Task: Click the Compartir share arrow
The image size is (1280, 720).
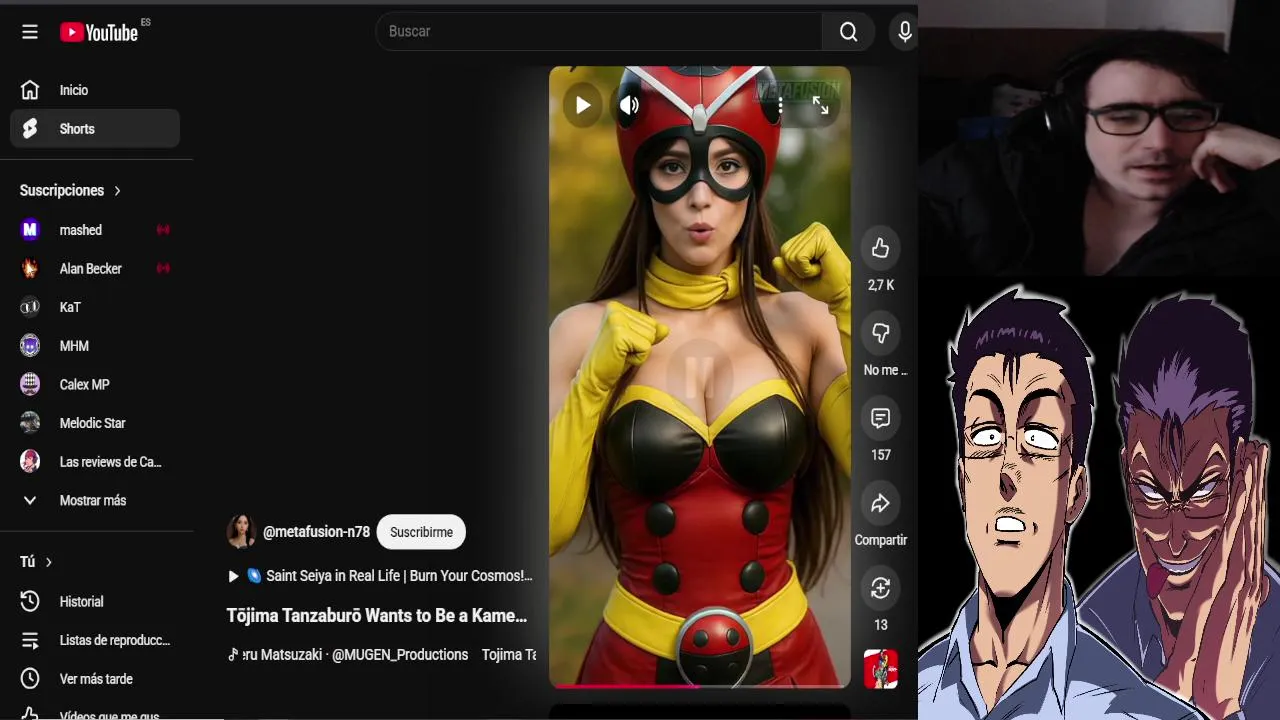Action: (880, 503)
